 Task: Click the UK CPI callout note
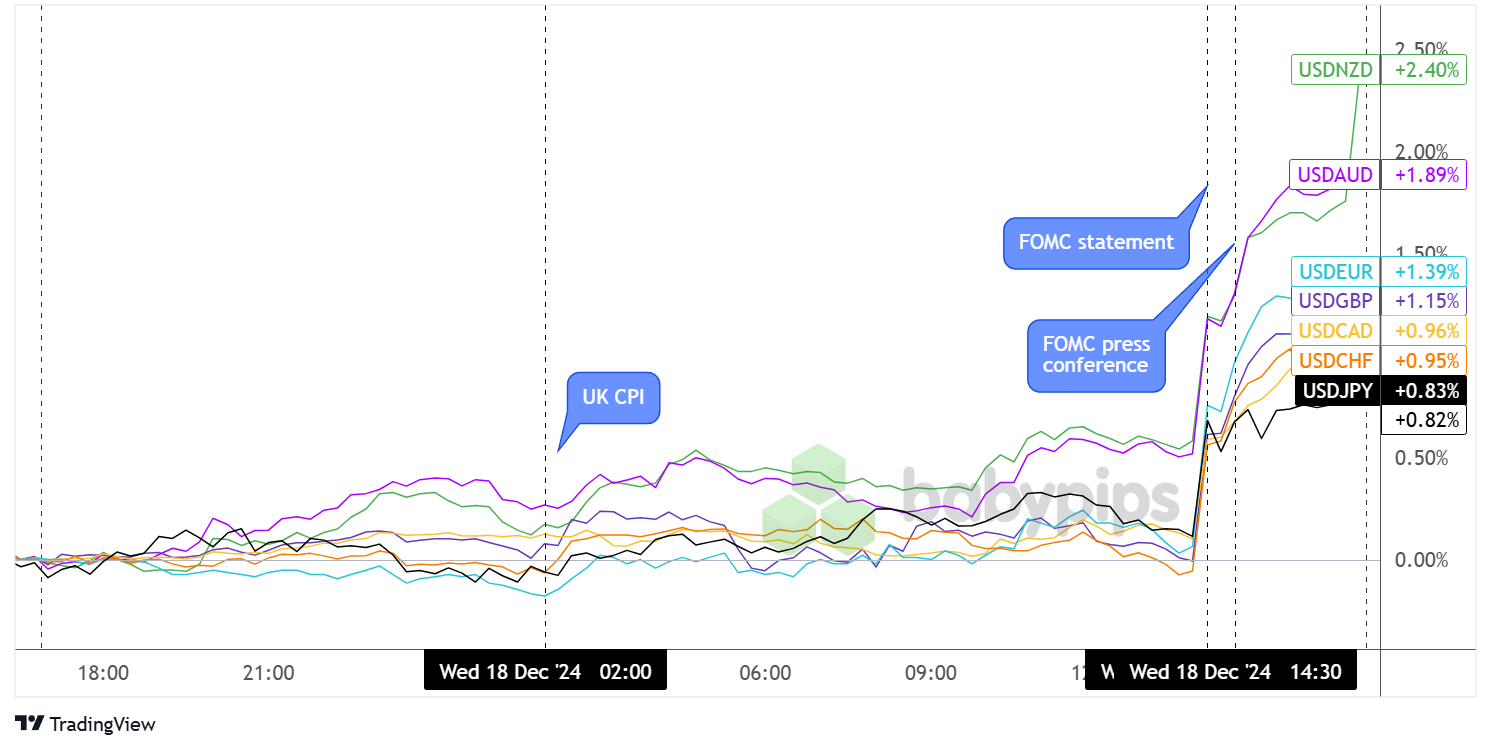[613, 398]
